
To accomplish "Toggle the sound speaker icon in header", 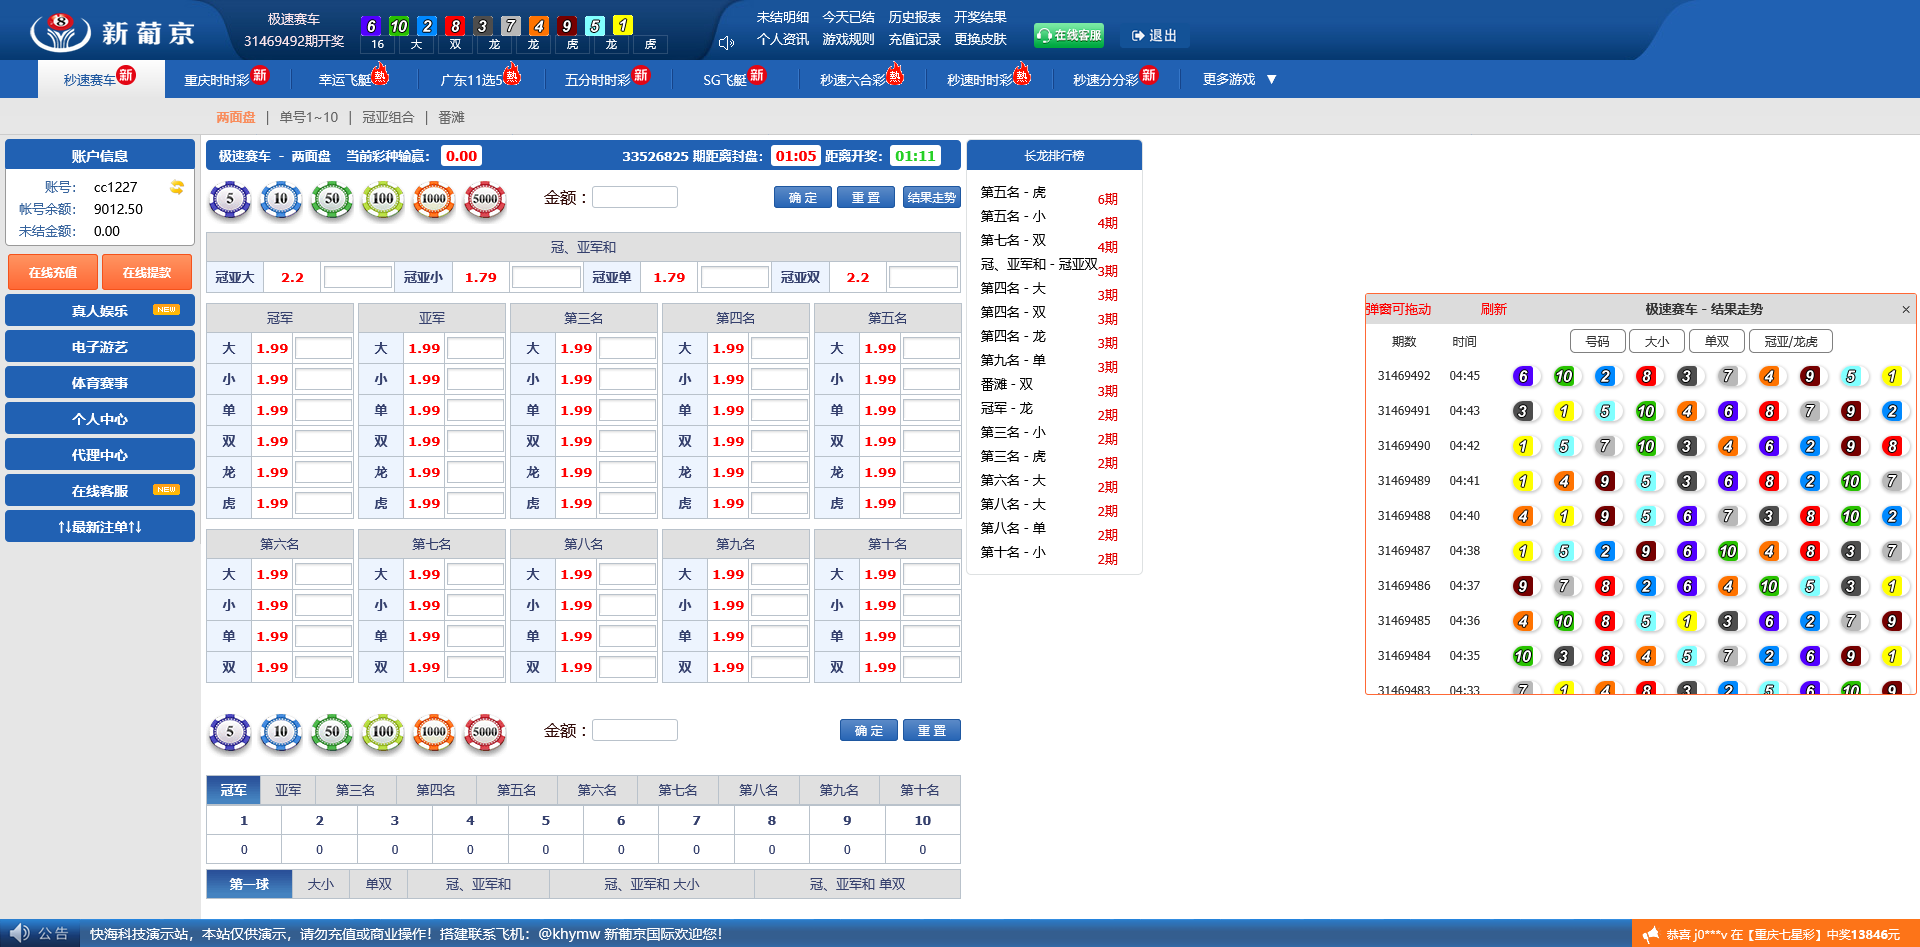I will tap(727, 42).
